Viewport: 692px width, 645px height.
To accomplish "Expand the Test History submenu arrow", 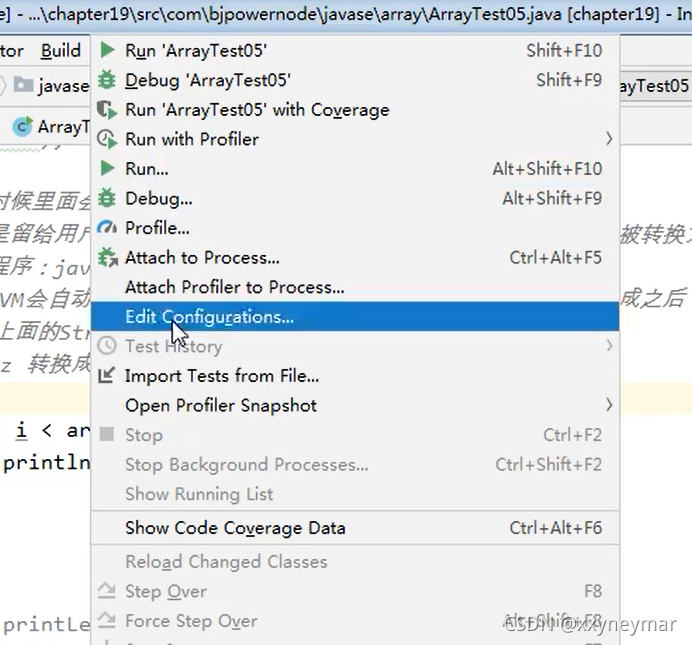I will pos(609,346).
